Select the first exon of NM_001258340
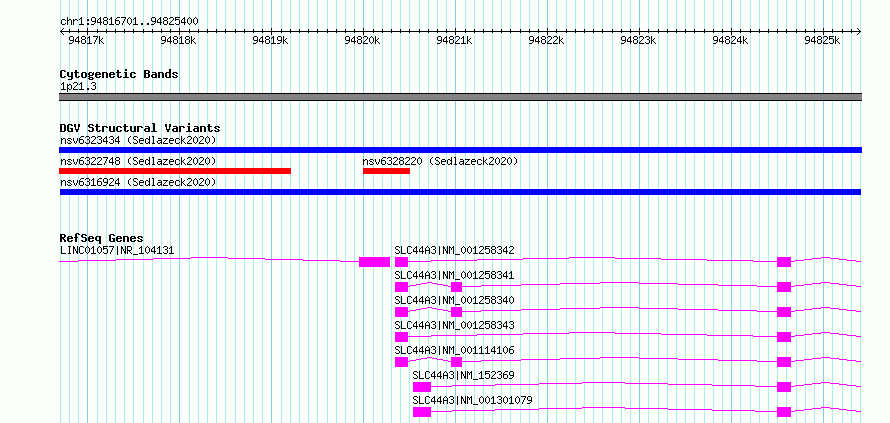 401,312
